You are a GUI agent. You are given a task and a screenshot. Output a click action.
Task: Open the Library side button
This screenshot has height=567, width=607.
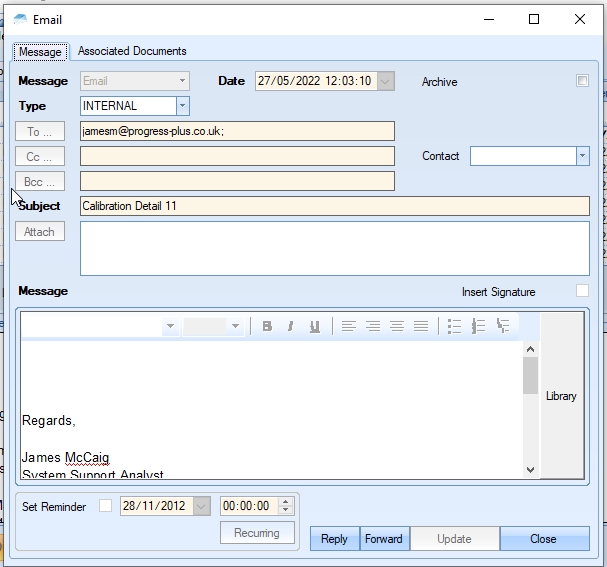point(561,396)
